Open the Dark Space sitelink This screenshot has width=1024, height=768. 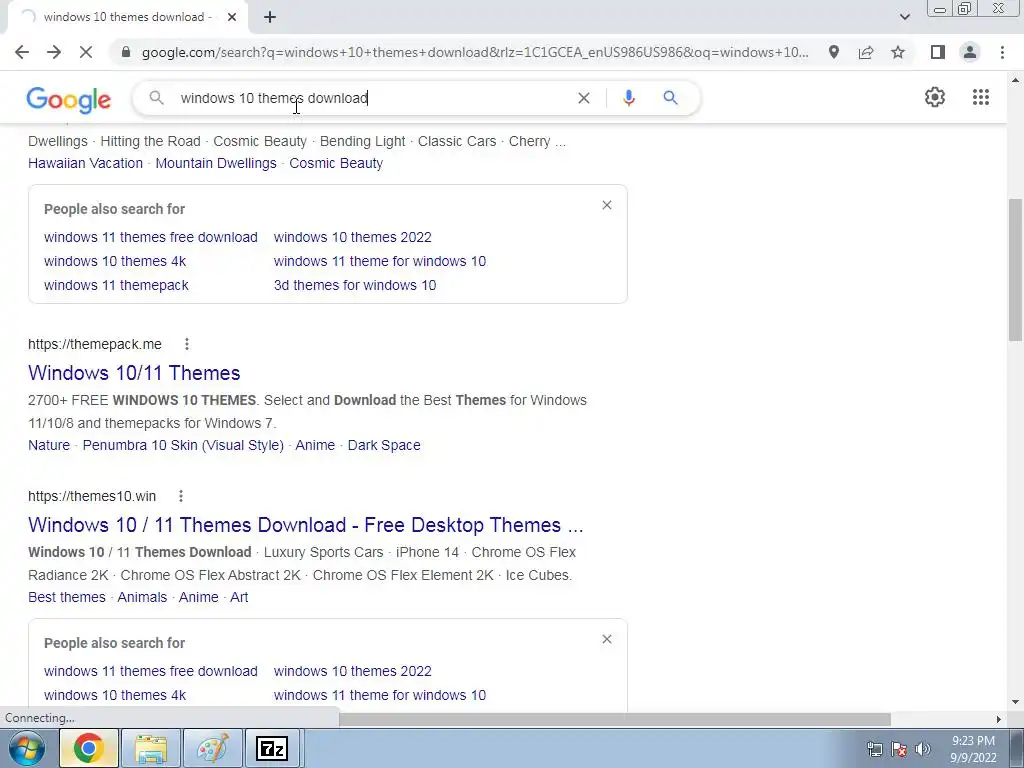coord(384,445)
